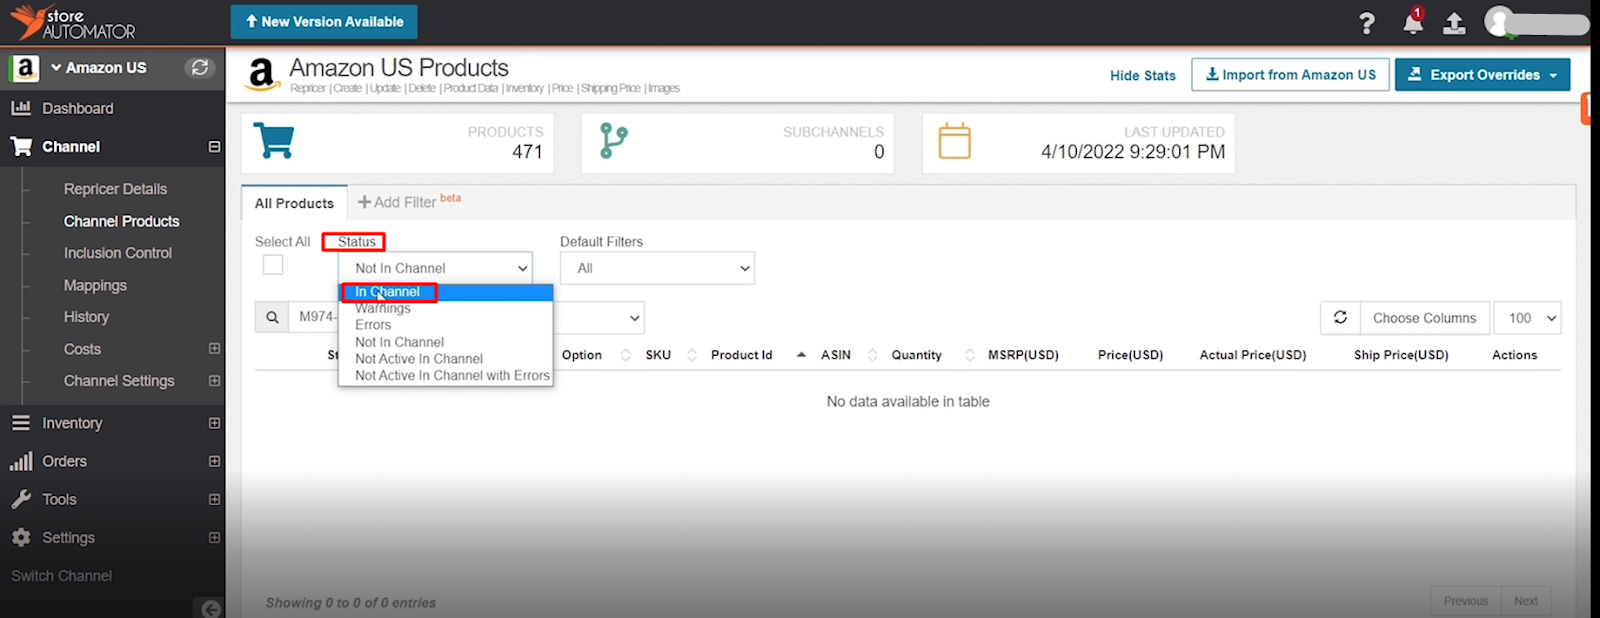Click the search magnifier icon
1600x618 pixels.
pyautogui.click(x=272, y=317)
